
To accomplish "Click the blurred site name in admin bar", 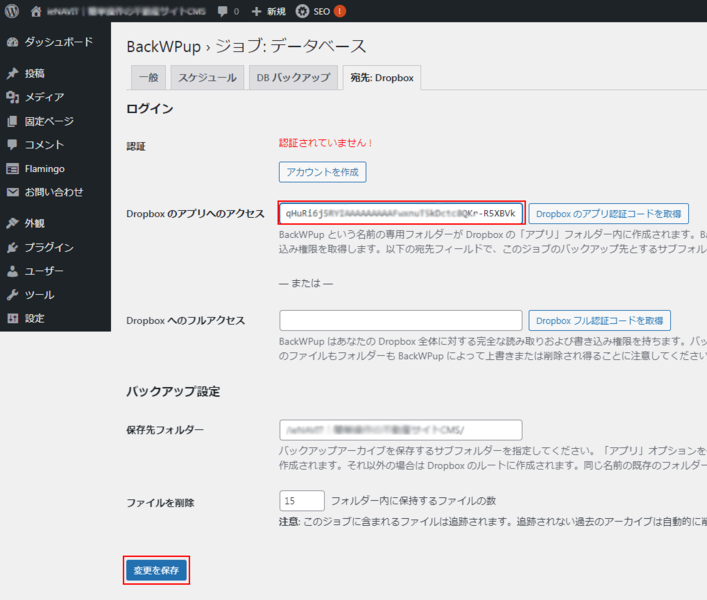I will click(x=126, y=11).
